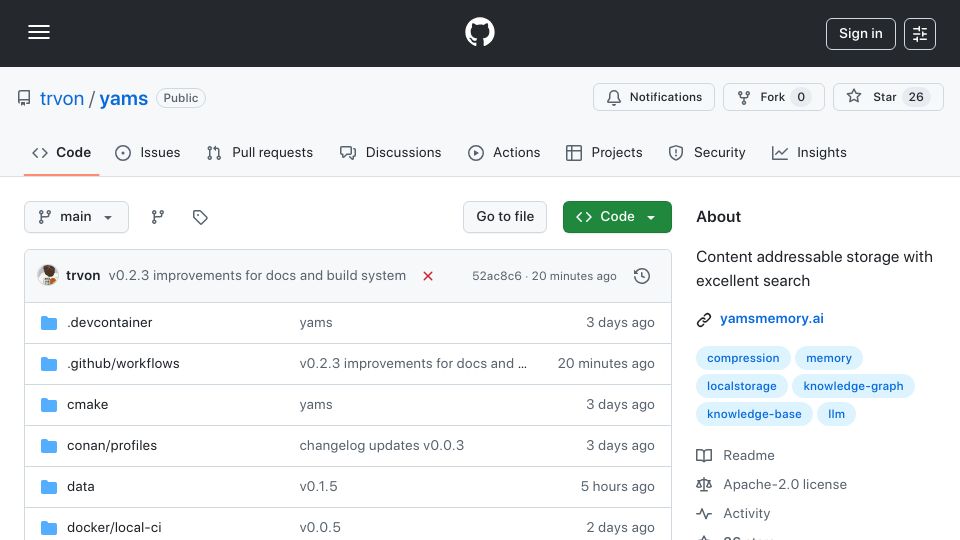
Task: Open the appearance settings icon beside Sign in
Action: pyautogui.click(x=920, y=34)
